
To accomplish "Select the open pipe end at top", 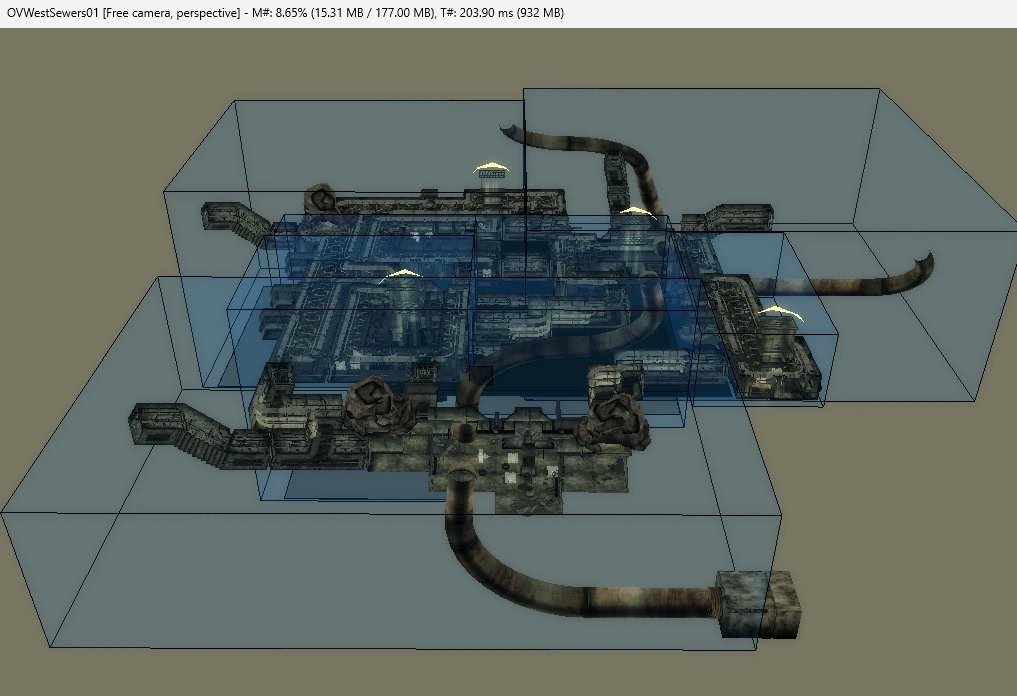I will 510,129.
